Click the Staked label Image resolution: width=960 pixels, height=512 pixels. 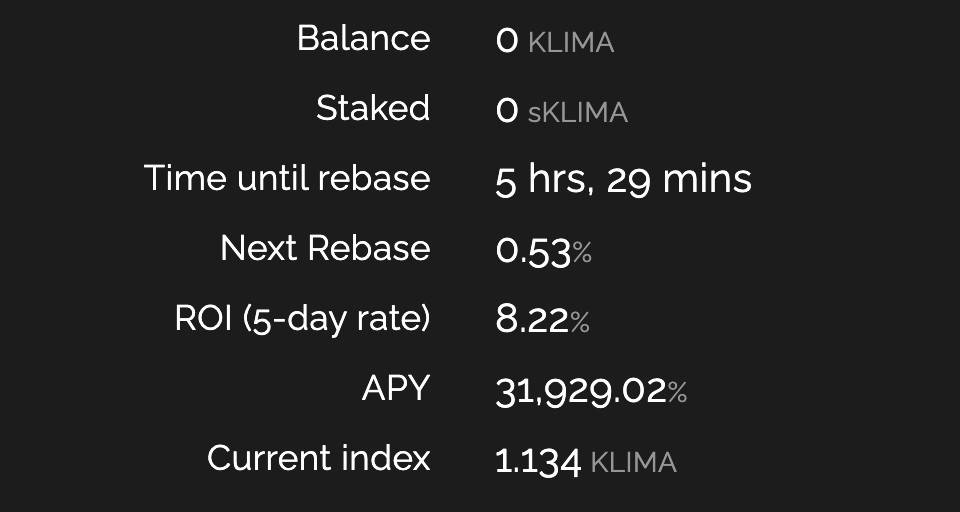[373, 108]
